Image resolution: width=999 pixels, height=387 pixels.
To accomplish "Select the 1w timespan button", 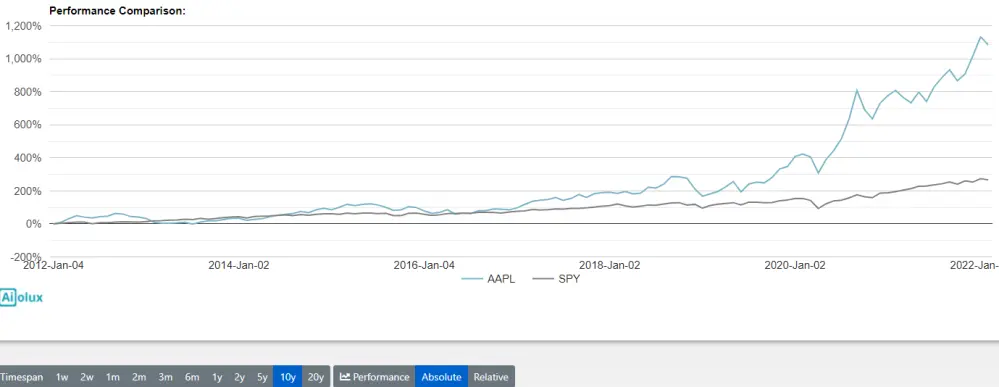I will pyautogui.click(x=62, y=377).
